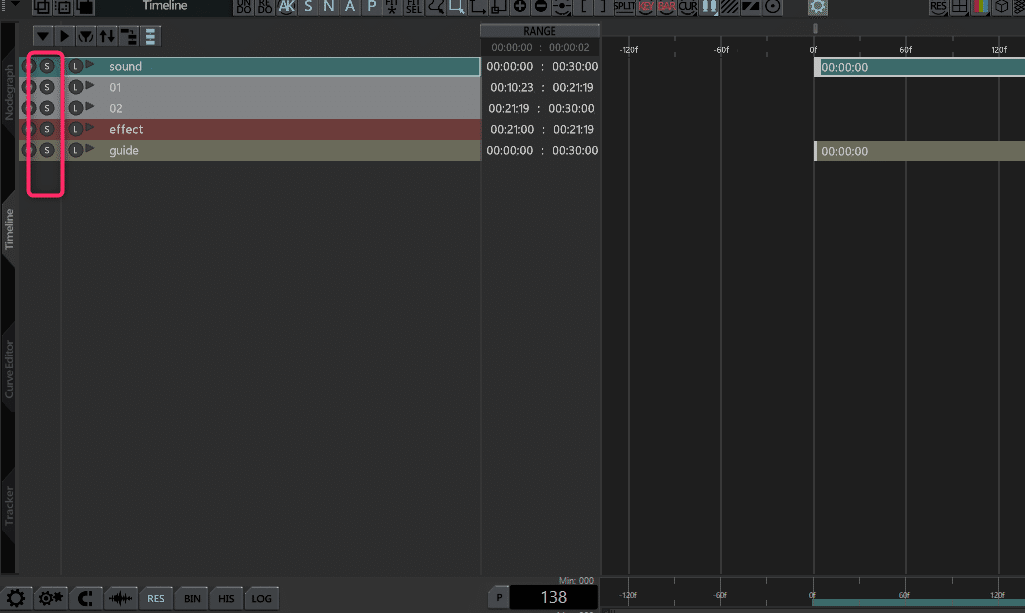The height and width of the screenshot is (613, 1025).
Task: Toggle lock L on 01 track
Action: tap(75, 87)
